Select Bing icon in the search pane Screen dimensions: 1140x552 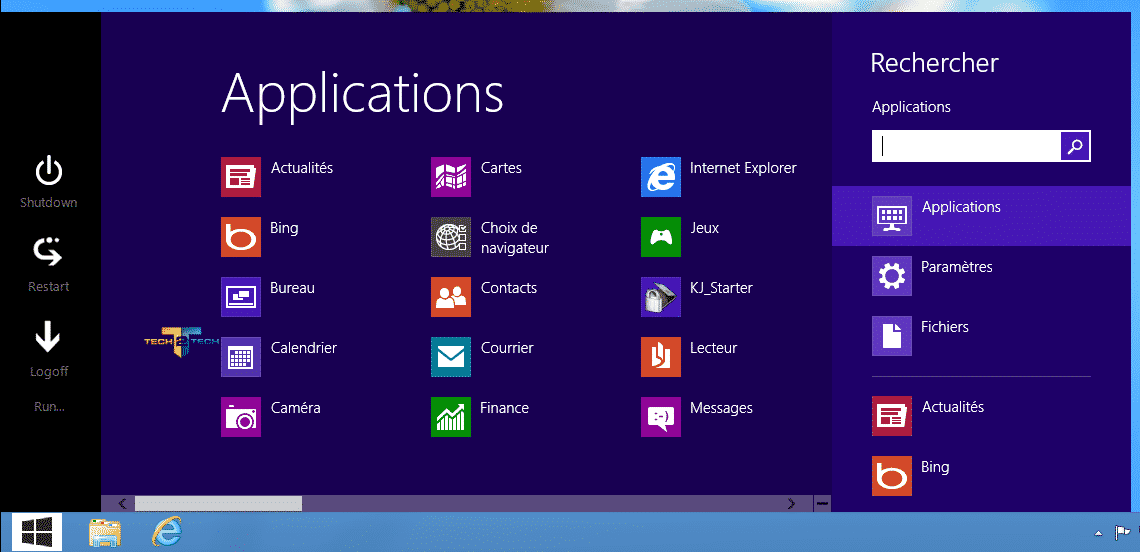tap(891, 476)
